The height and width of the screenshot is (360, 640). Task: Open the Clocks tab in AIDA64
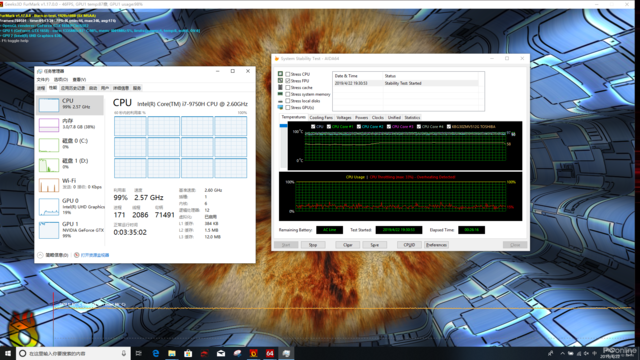(378, 118)
